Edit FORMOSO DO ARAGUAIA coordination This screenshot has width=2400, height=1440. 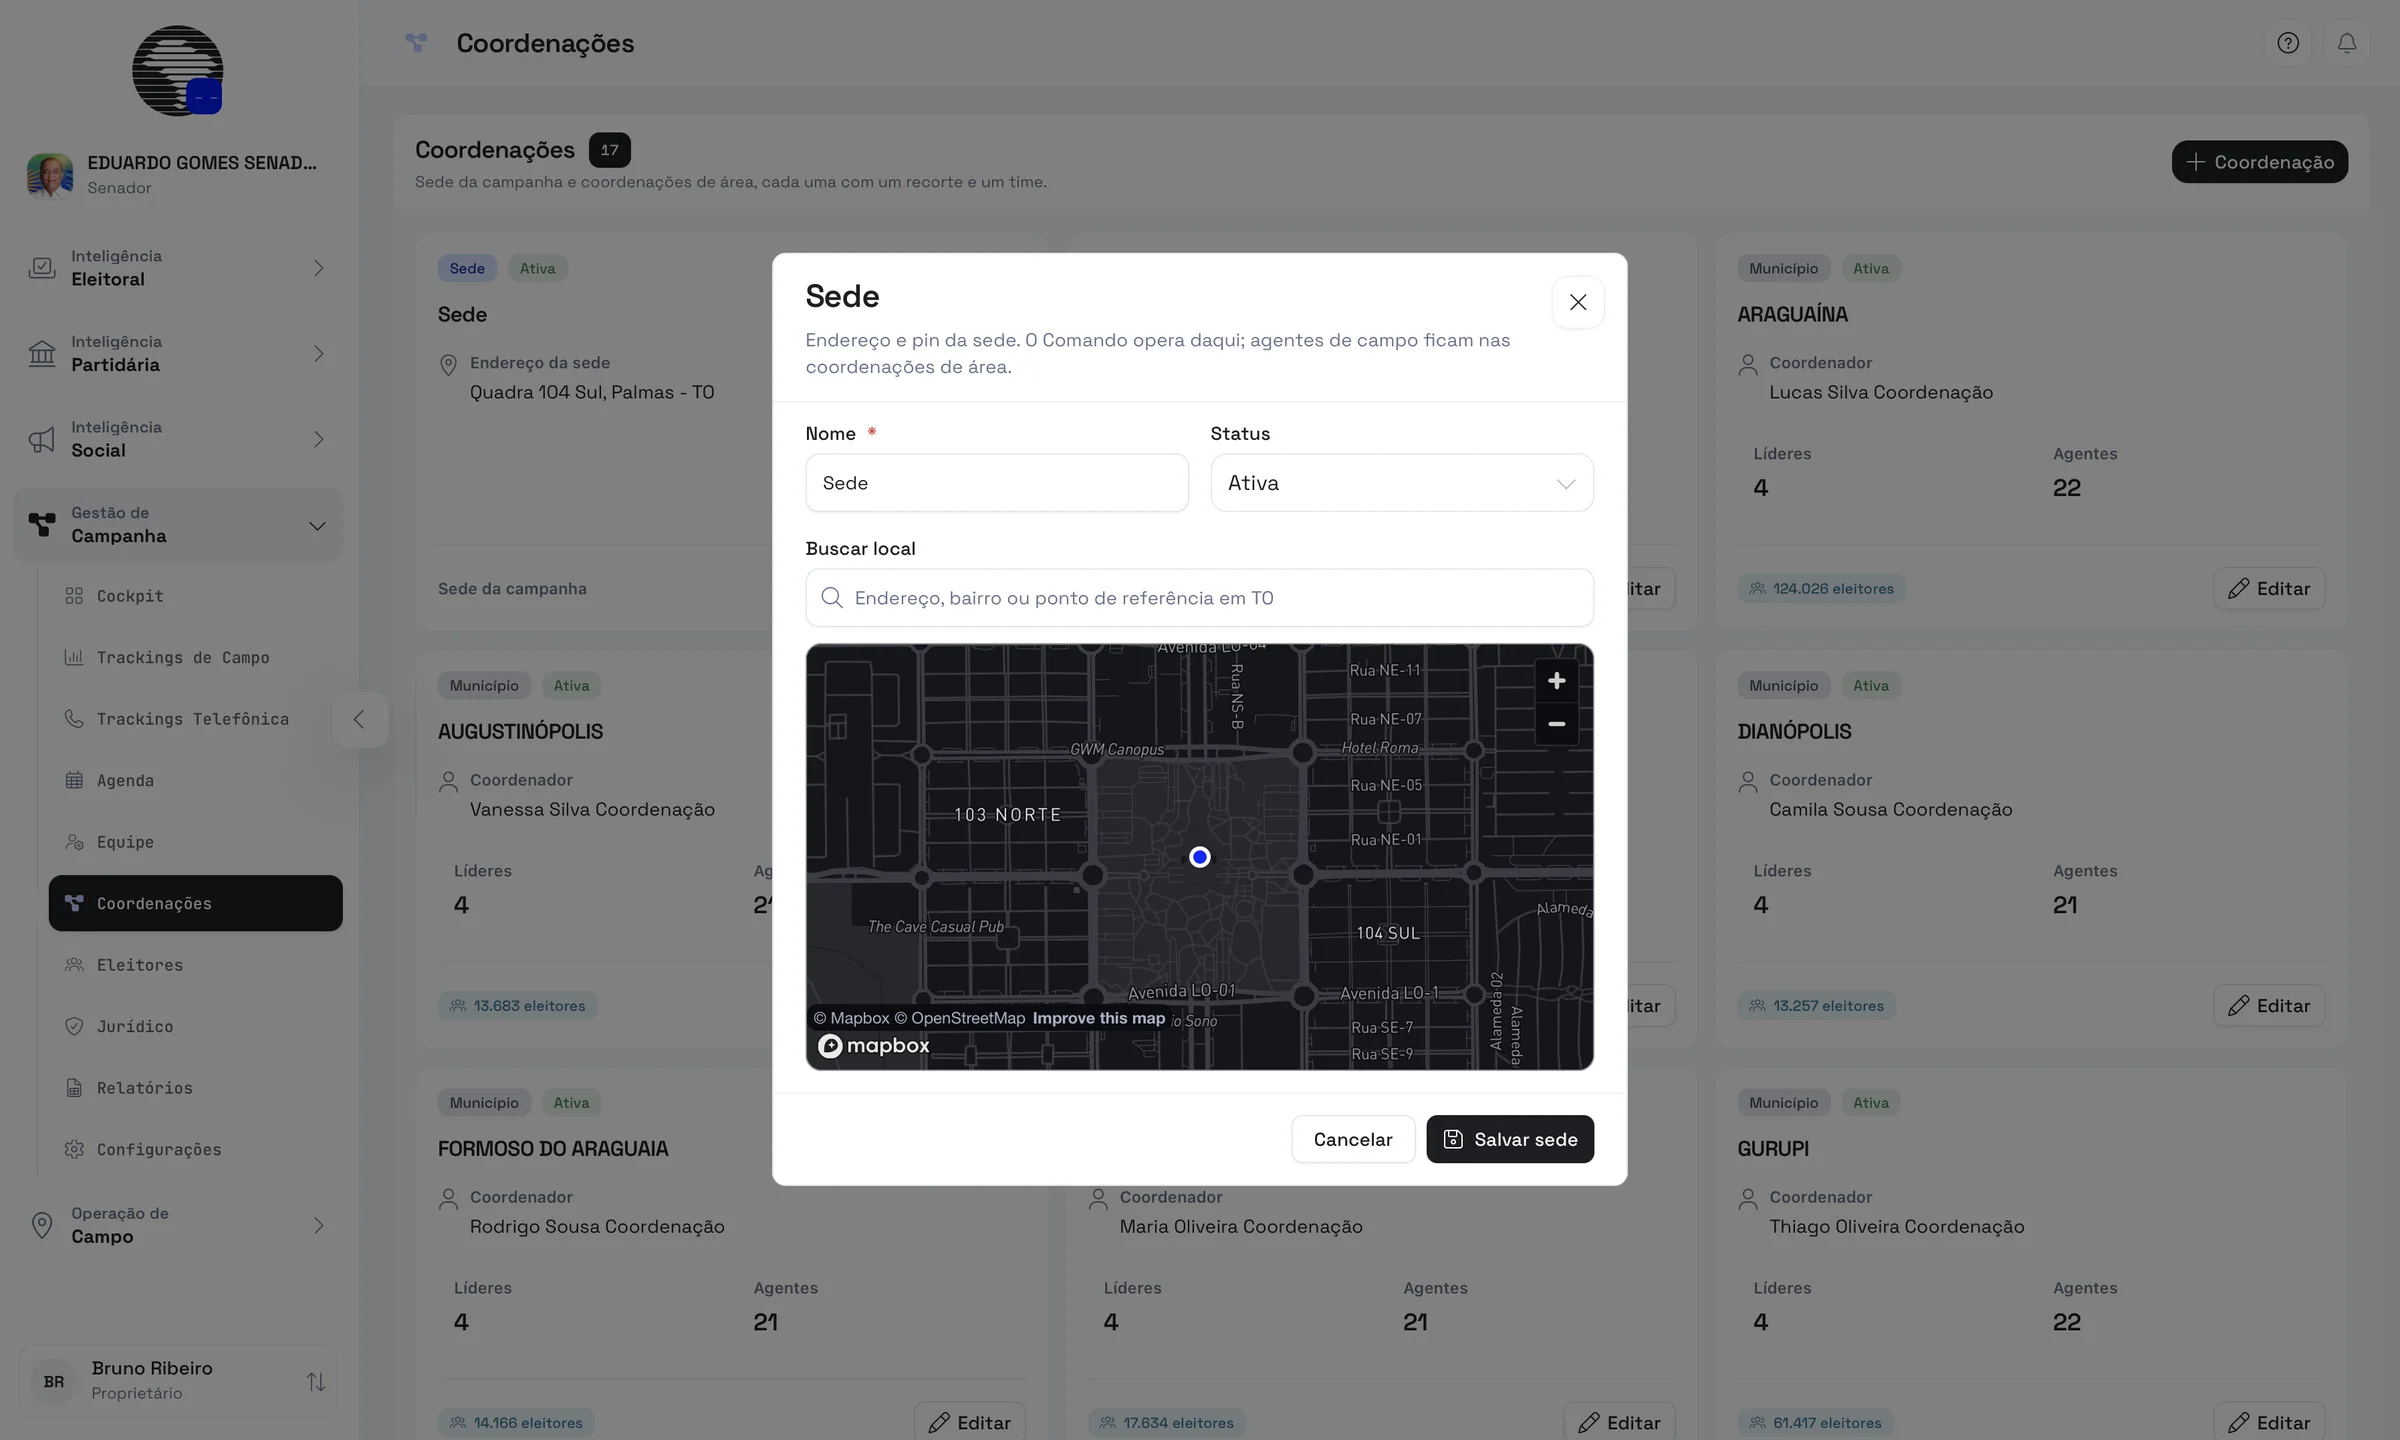pyautogui.click(x=969, y=1423)
